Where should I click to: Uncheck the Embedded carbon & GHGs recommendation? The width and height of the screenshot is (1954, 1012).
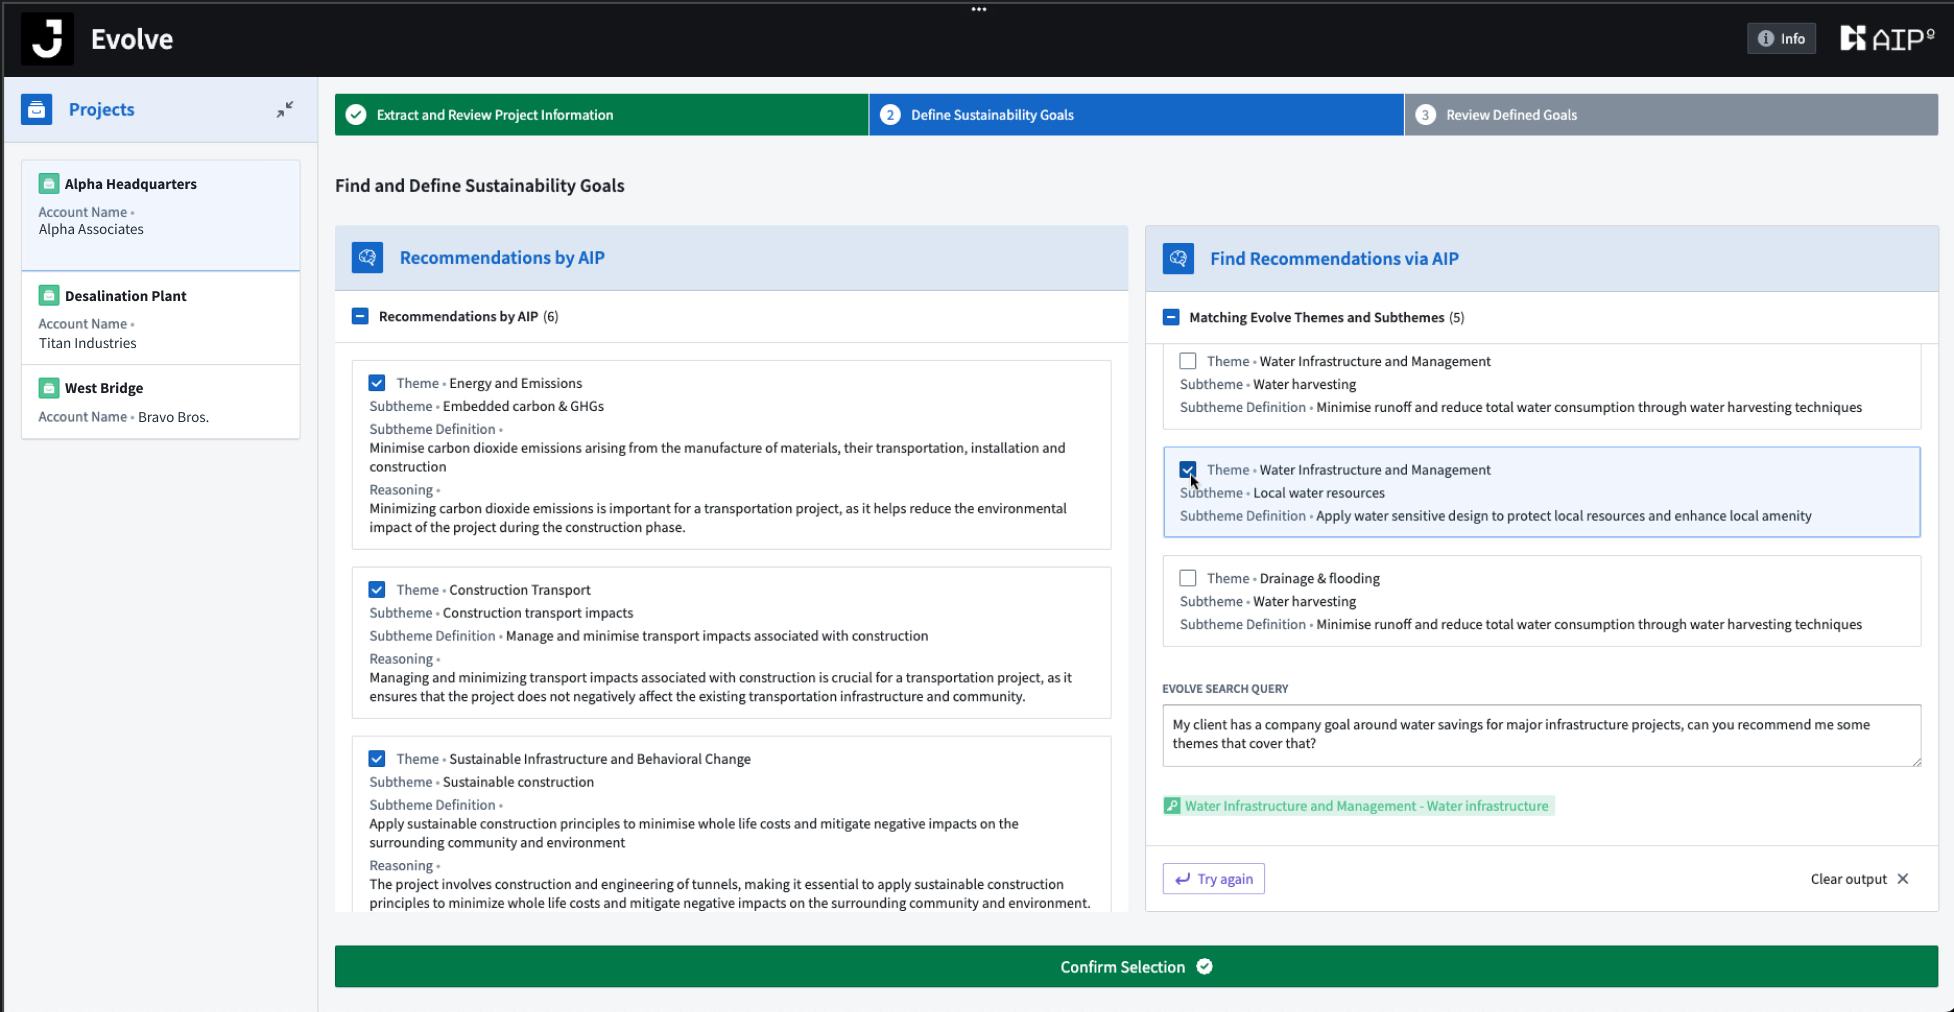pos(377,383)
